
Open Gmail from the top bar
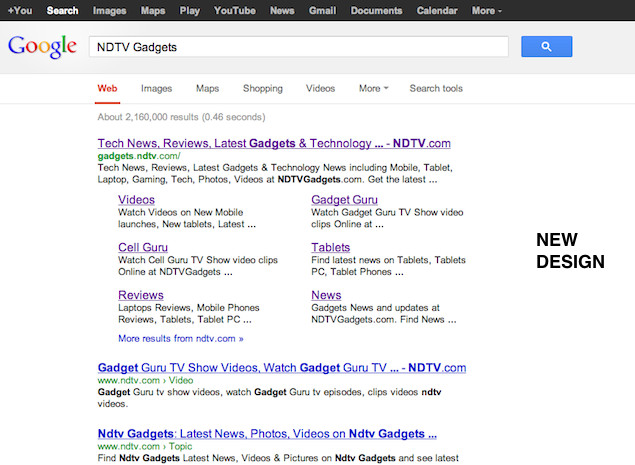[322, 11]
